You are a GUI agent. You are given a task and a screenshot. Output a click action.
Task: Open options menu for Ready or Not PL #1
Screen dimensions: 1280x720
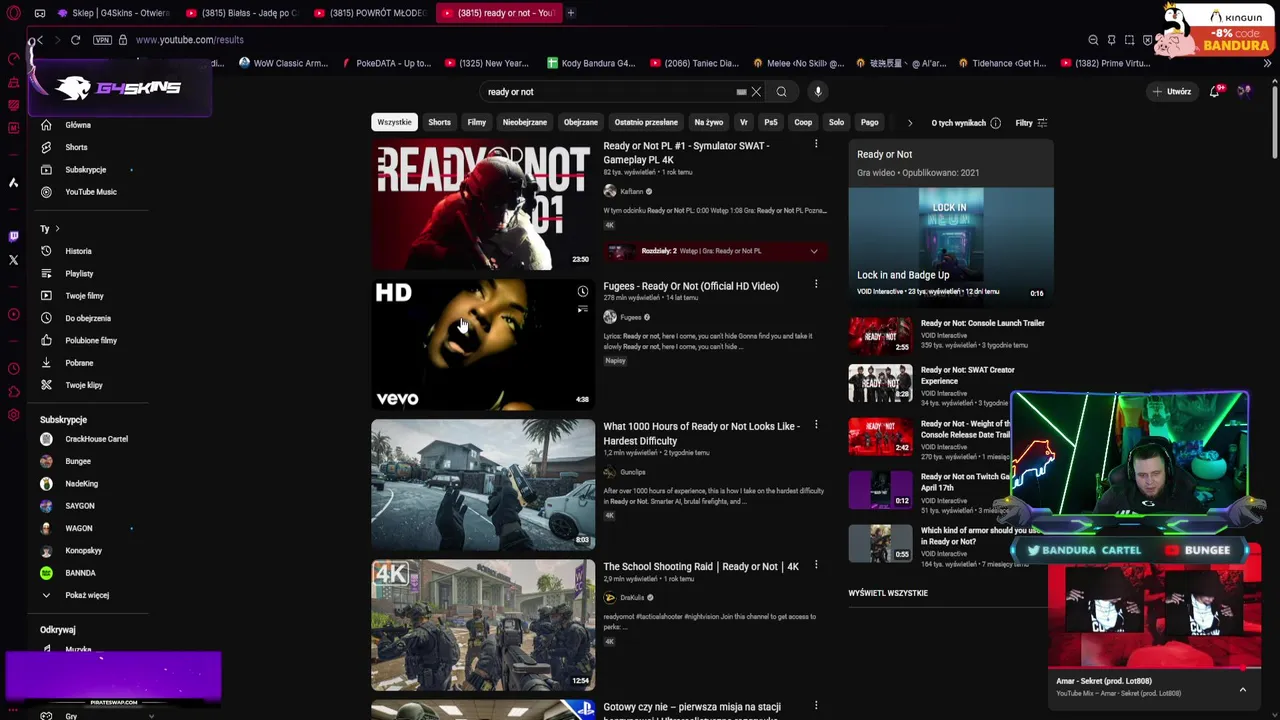coord(816,145)
